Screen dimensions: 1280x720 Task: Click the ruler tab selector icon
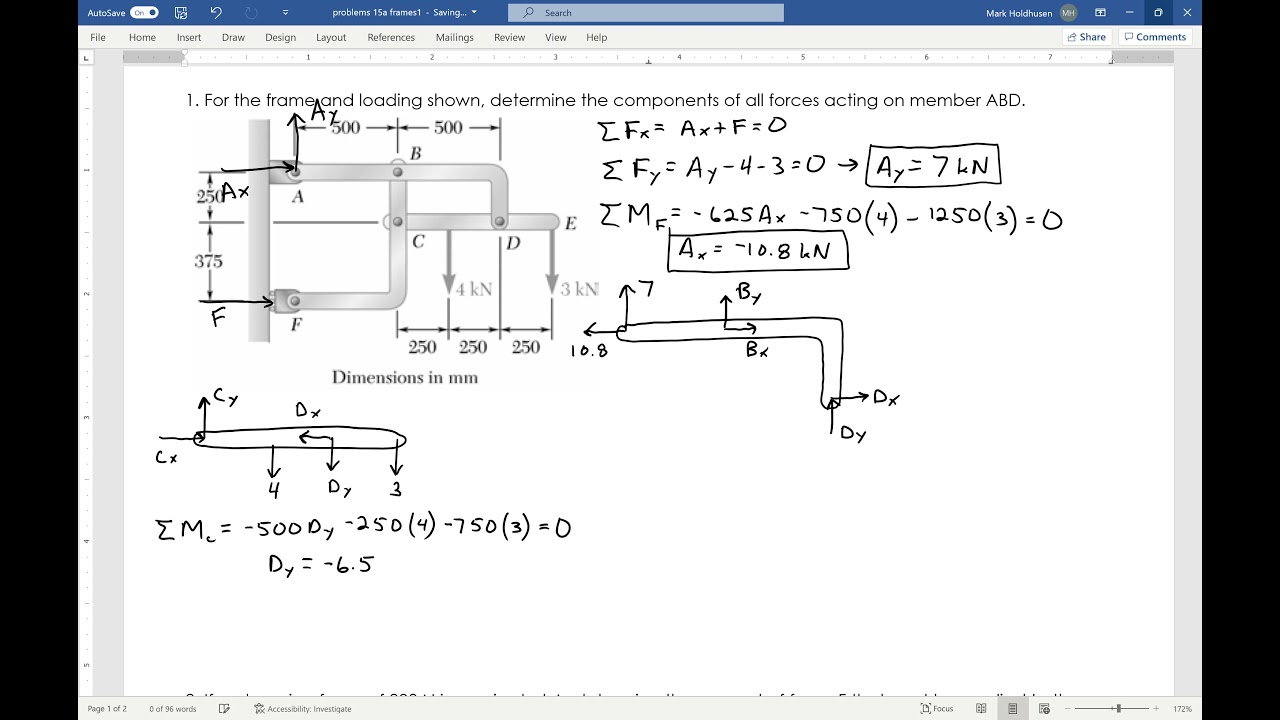(x=87, y=58)
